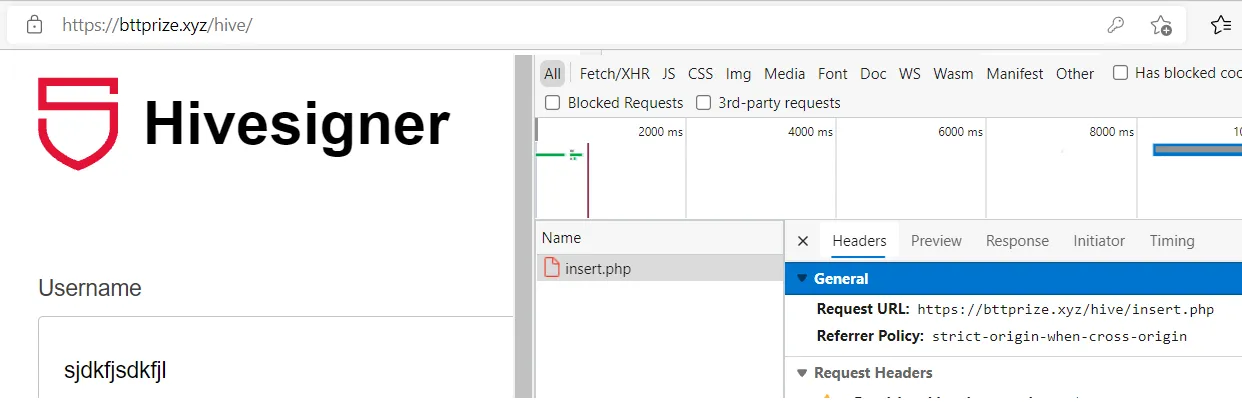Click the 4000 ms timeline marker

click(x=810, y=131)
